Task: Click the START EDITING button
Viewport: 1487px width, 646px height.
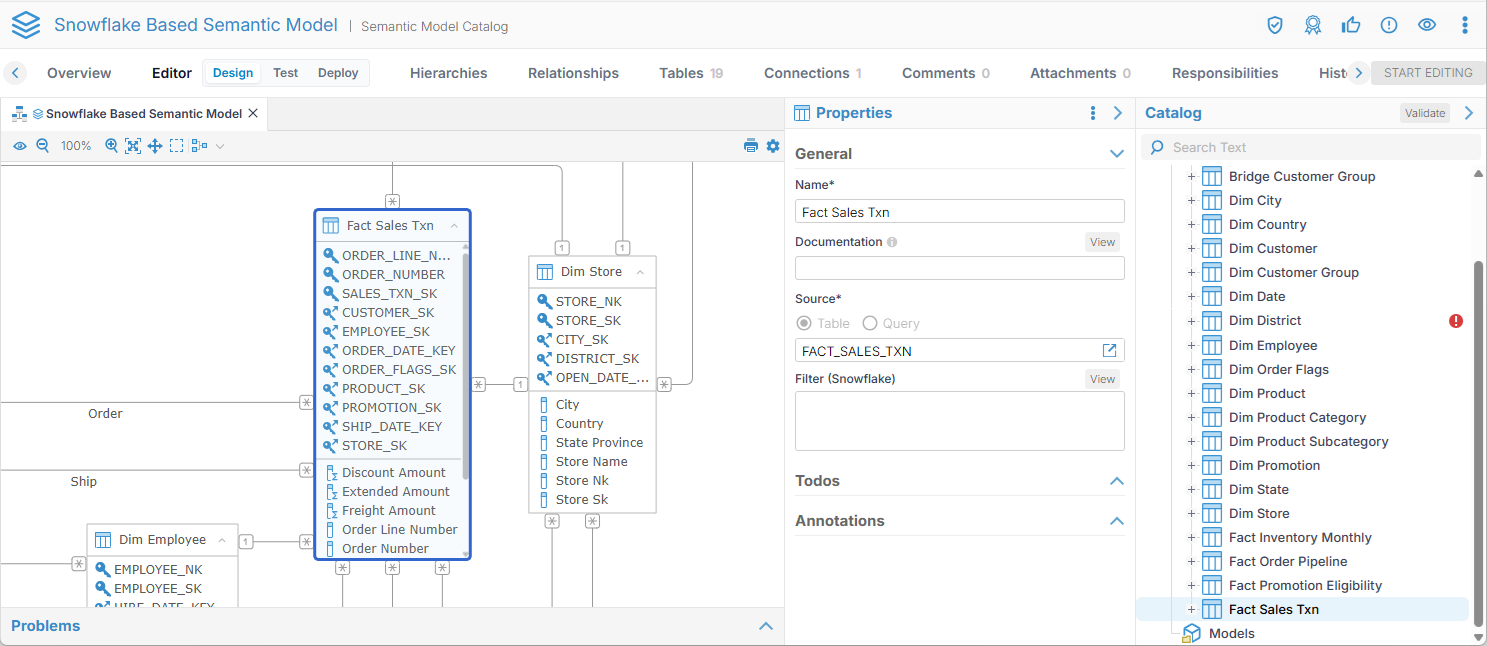Action: click(1428, 73)
